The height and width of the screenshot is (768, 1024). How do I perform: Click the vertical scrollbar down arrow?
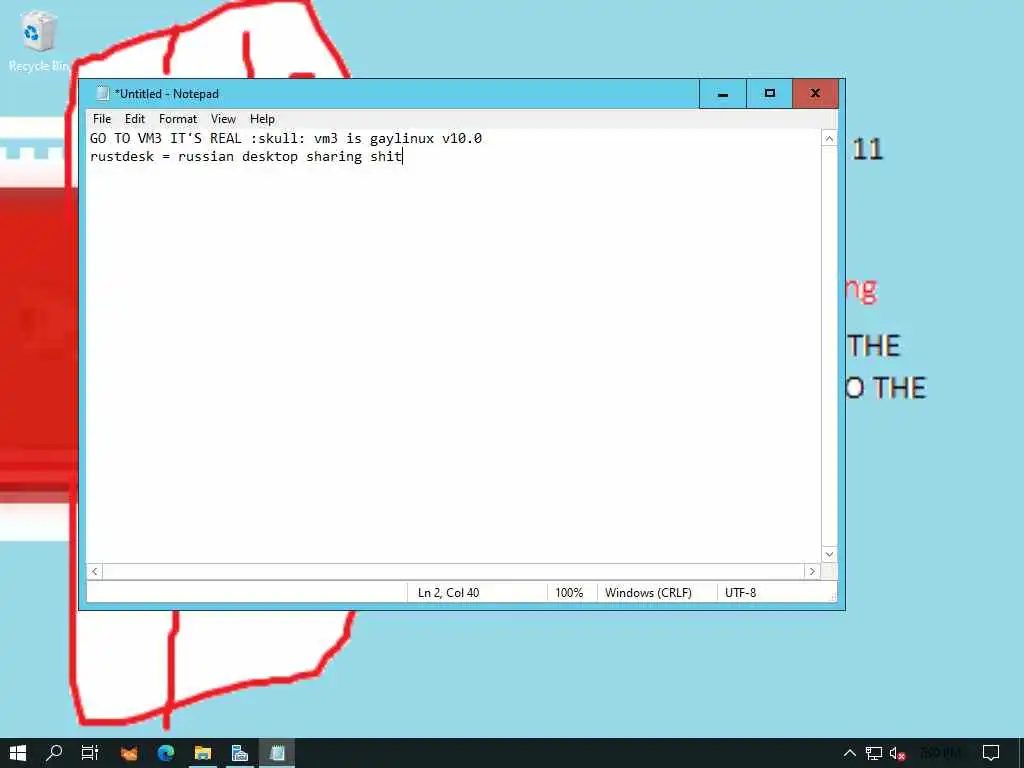point(829,554)
